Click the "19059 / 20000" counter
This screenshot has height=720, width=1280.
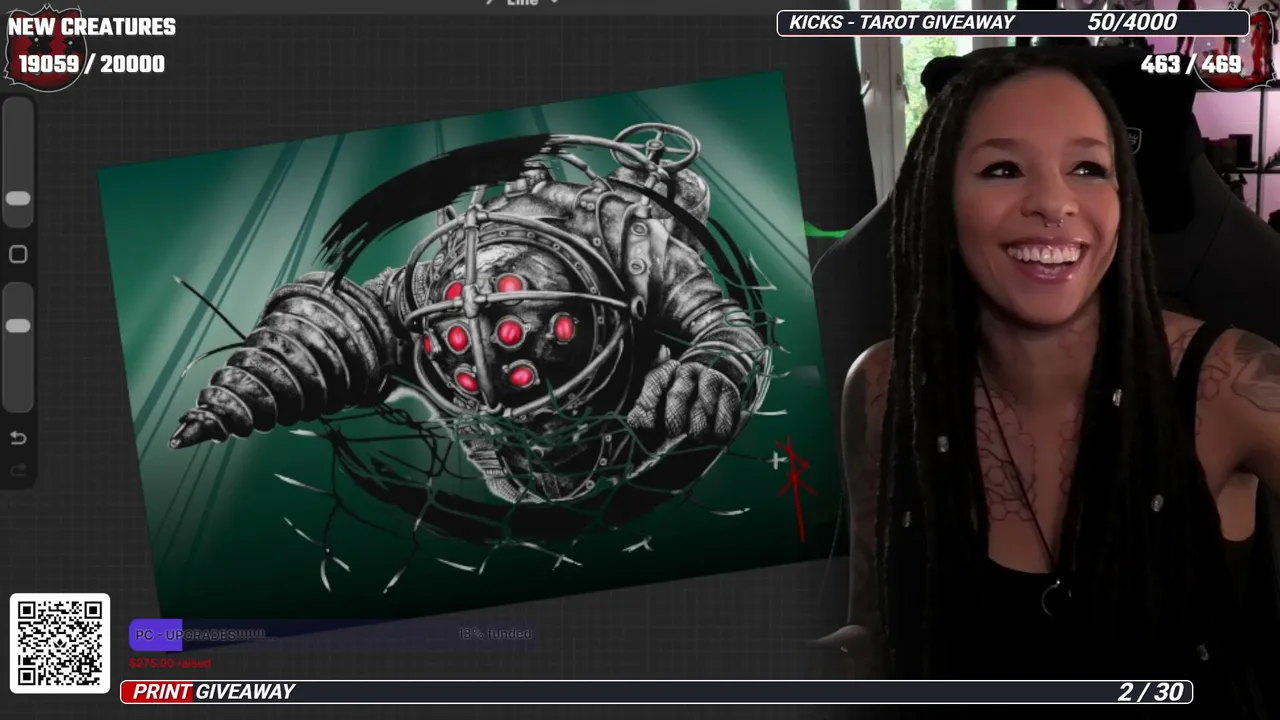pos(92,65)
